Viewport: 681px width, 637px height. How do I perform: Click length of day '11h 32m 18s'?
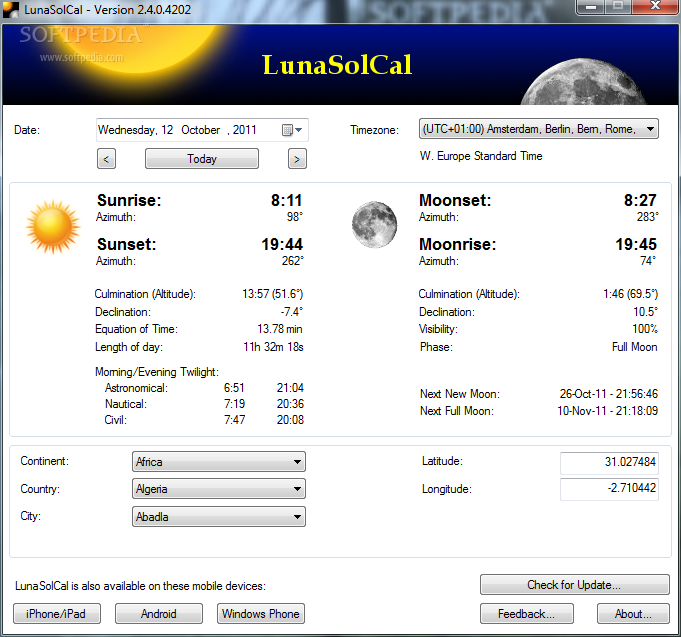coord(273,347)
